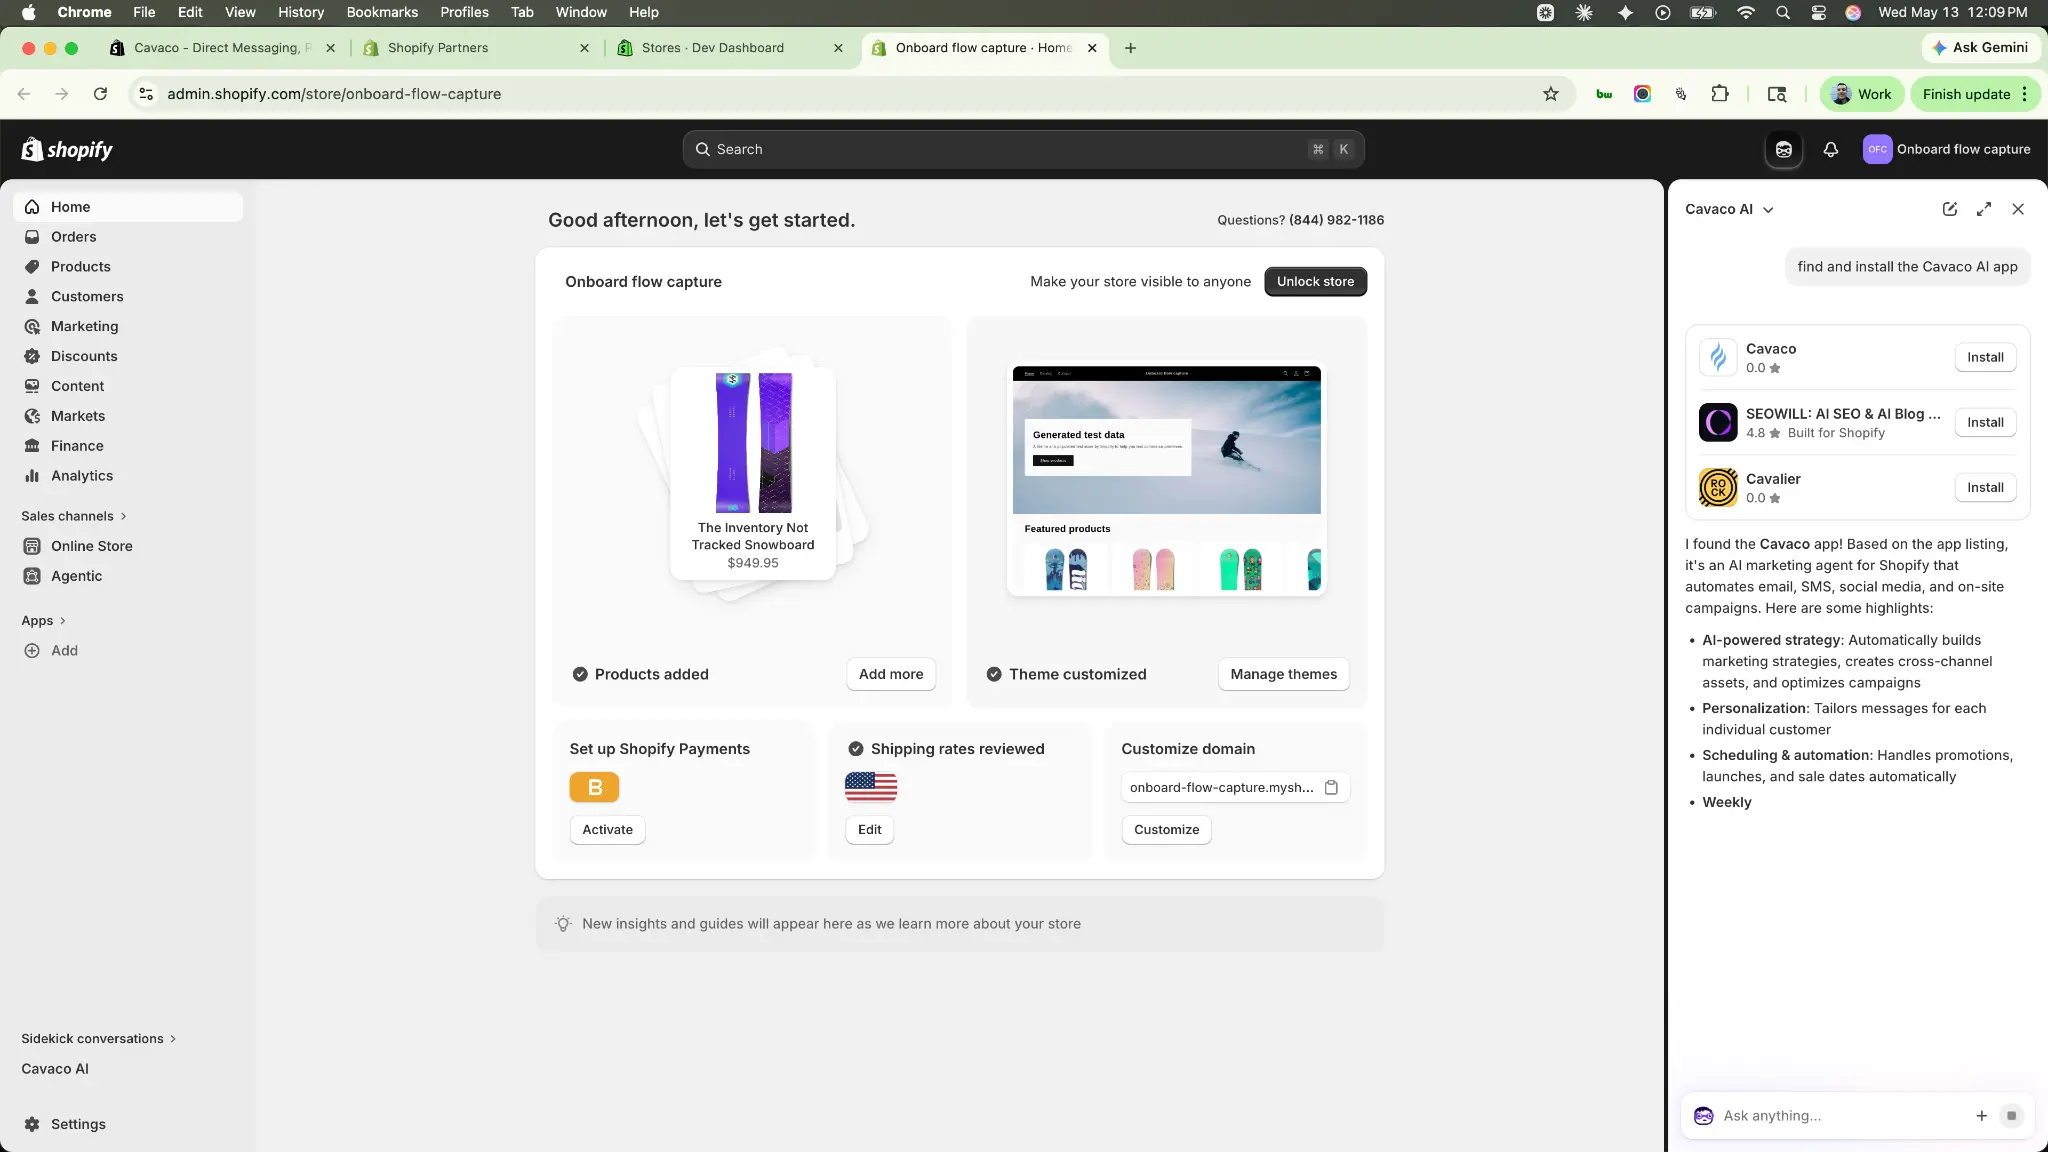The image size is (2048, 1152).
Task: Click the Shopify Payments B badge
Action: coord(594,787)
